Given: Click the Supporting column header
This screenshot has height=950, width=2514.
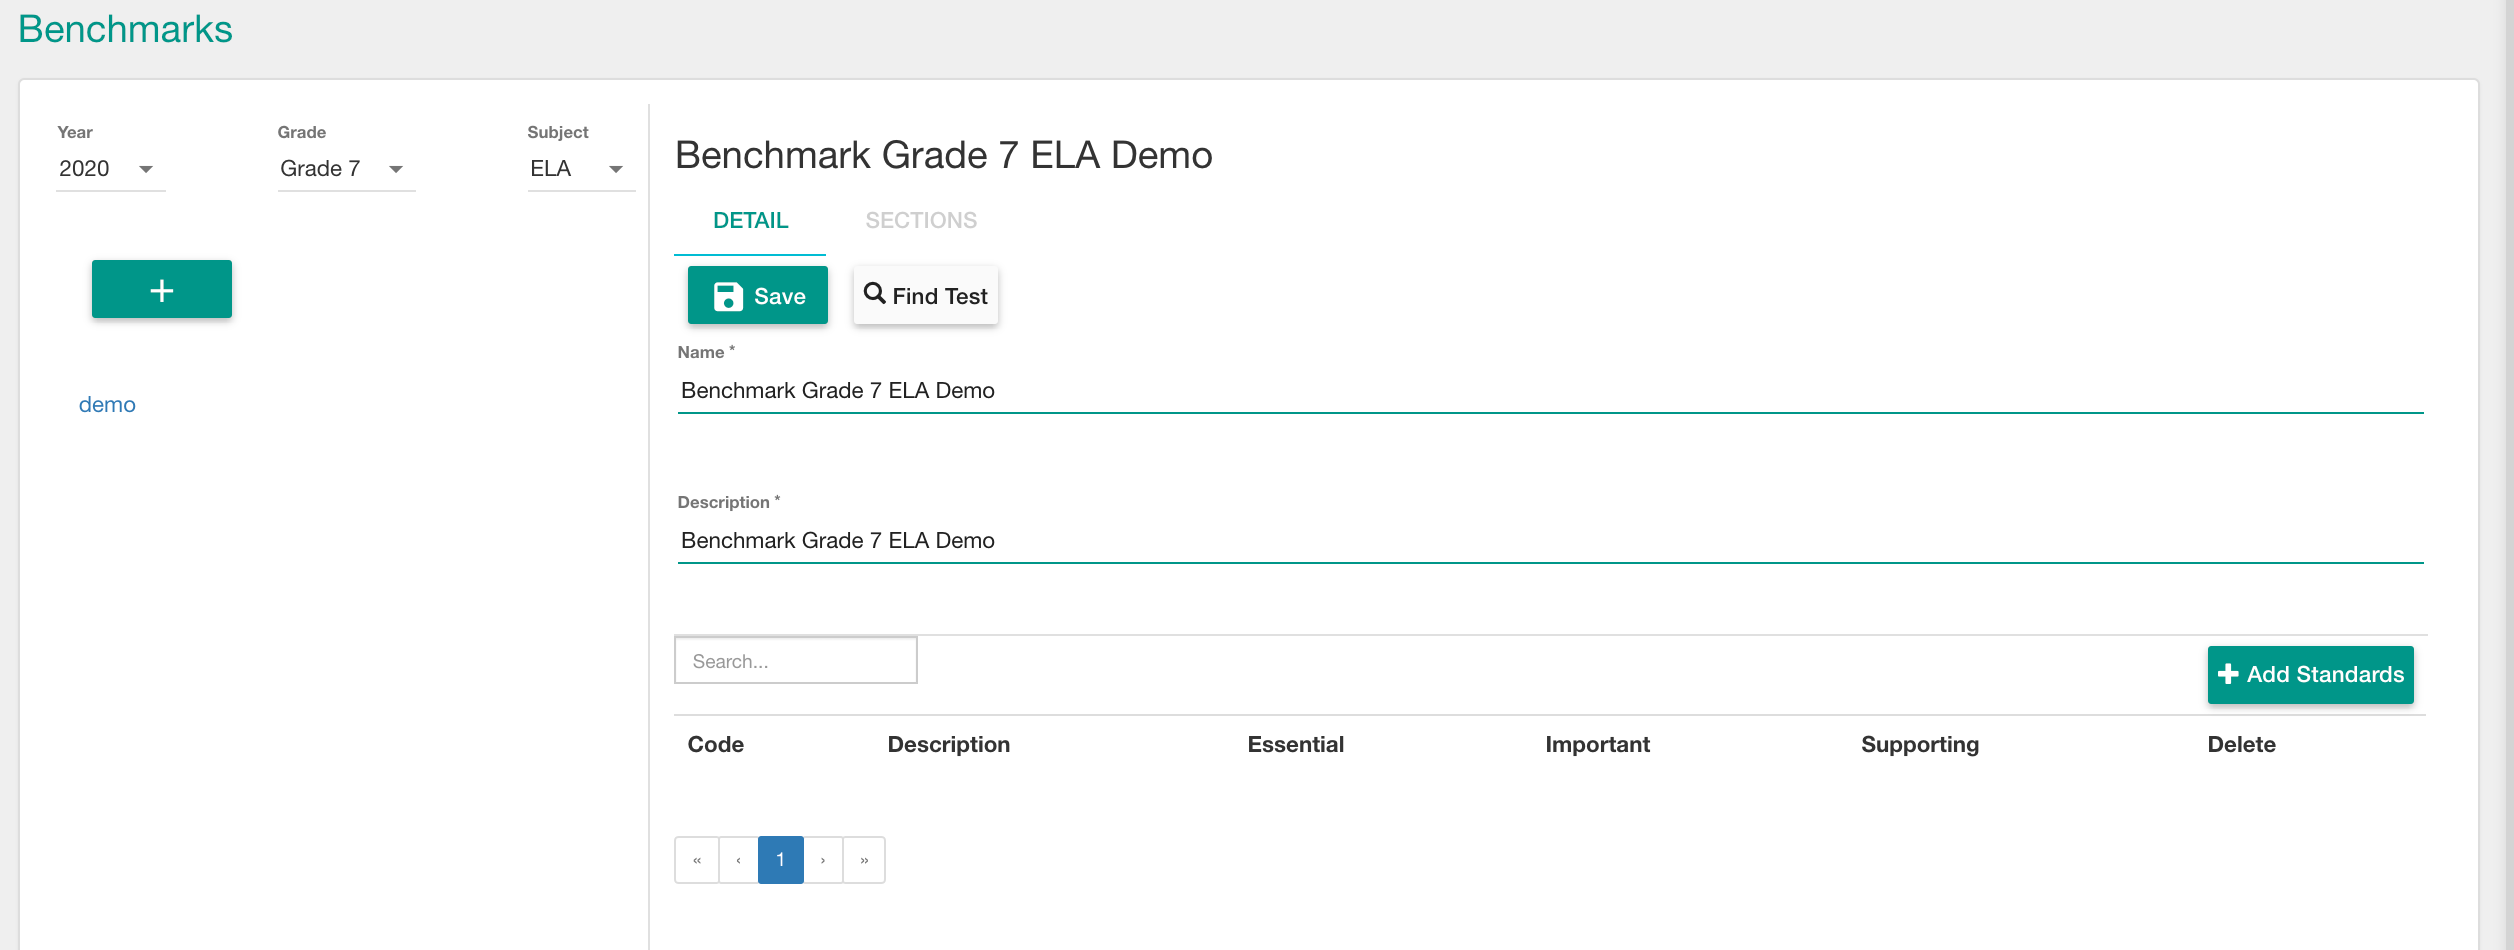Looking at the screenshot, I should pyautogui.click(x=1920, y=745).
